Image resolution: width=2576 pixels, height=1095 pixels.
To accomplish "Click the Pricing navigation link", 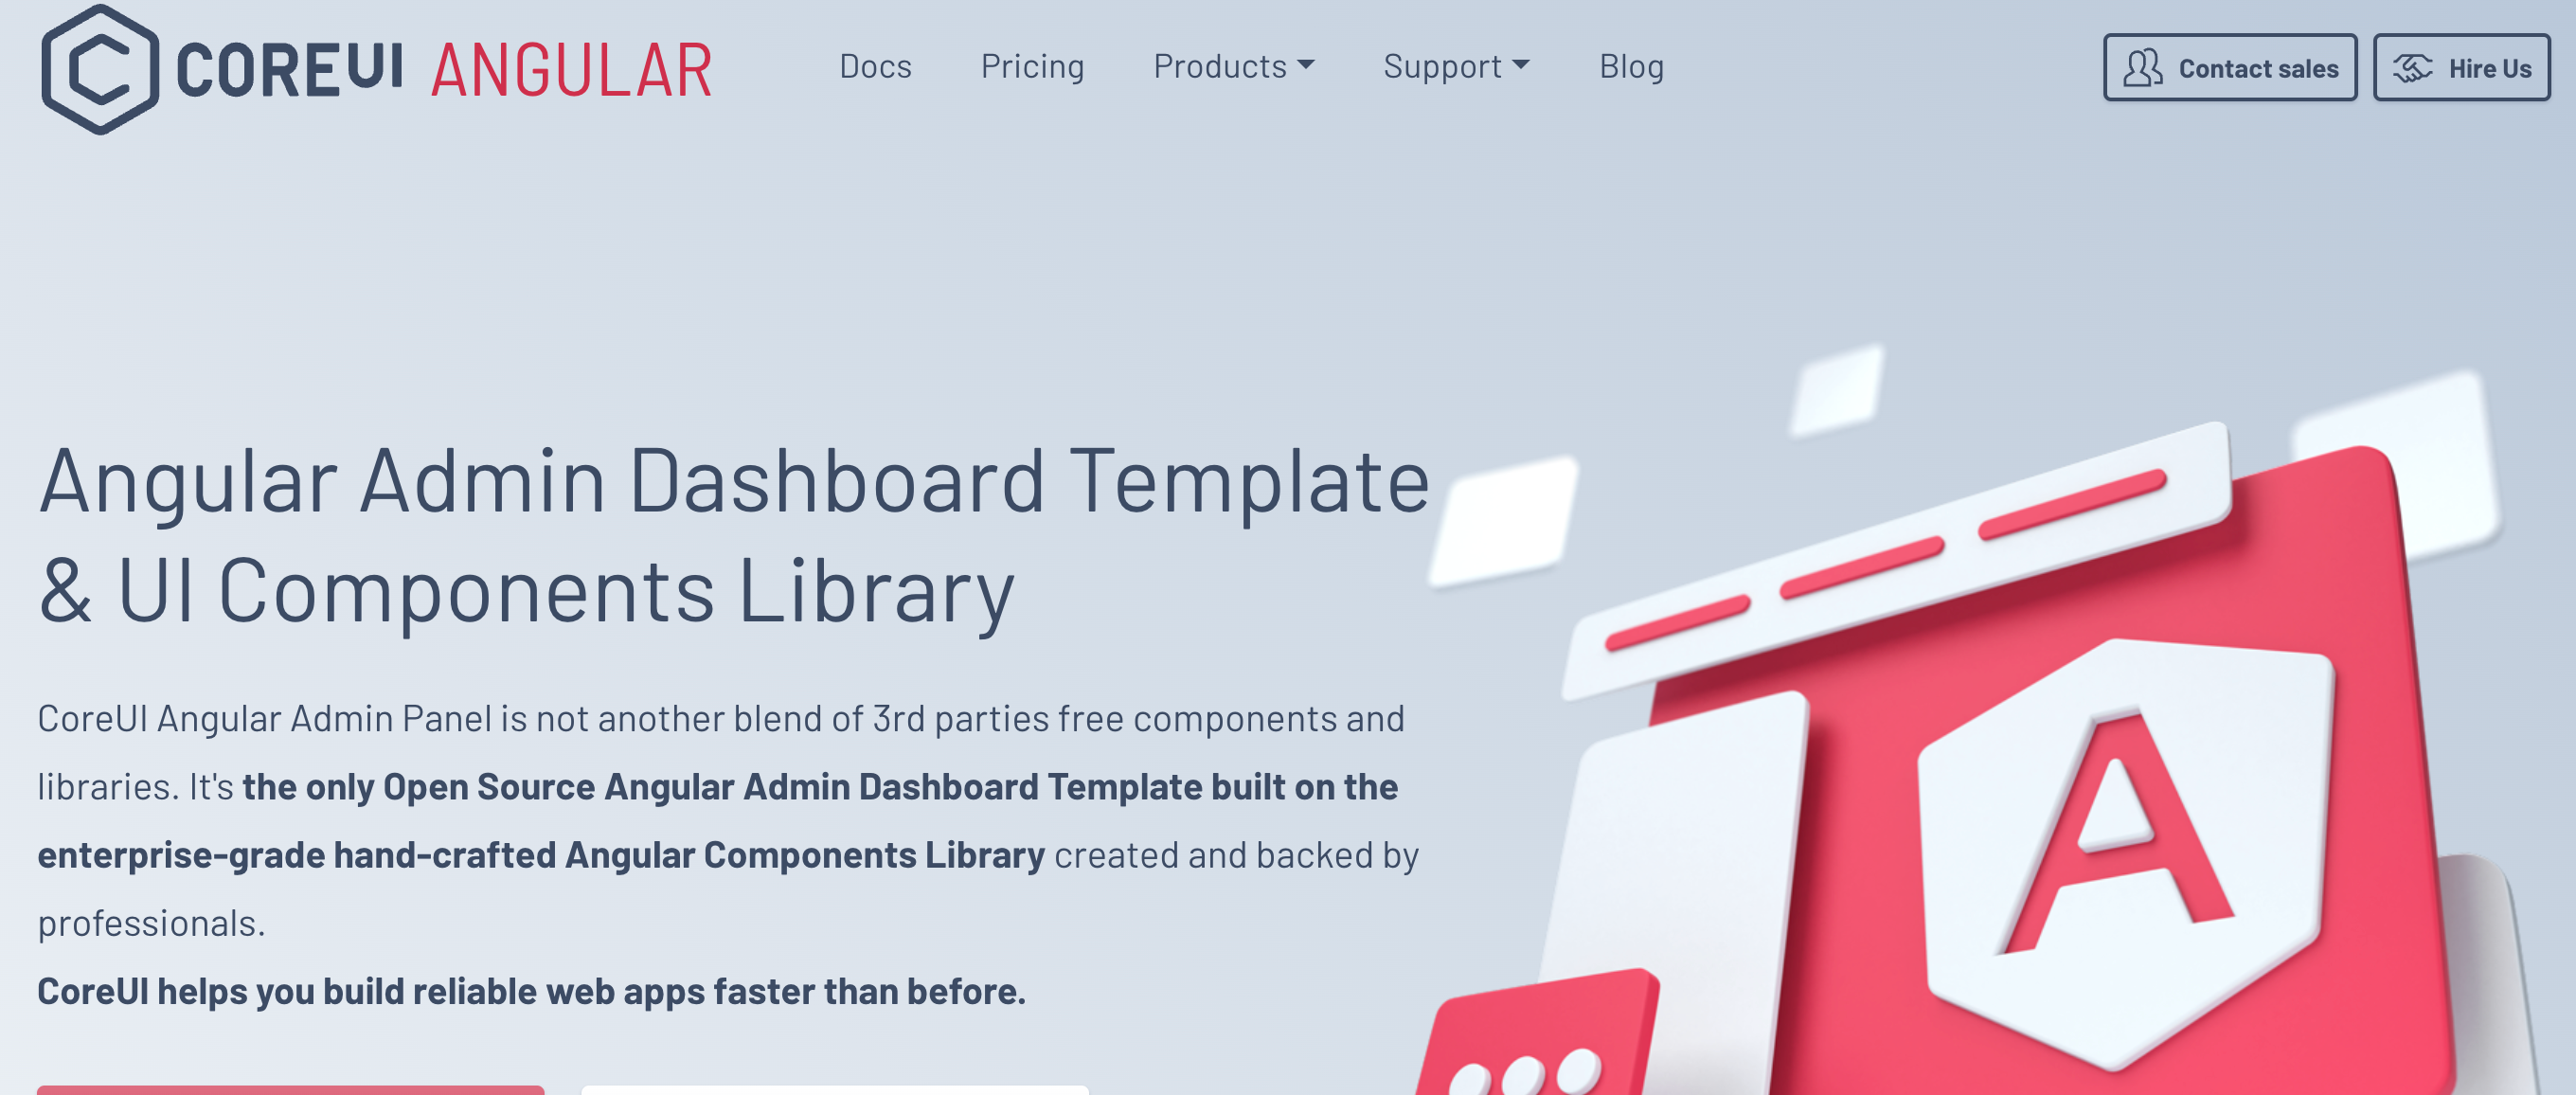I will 1030,65.
